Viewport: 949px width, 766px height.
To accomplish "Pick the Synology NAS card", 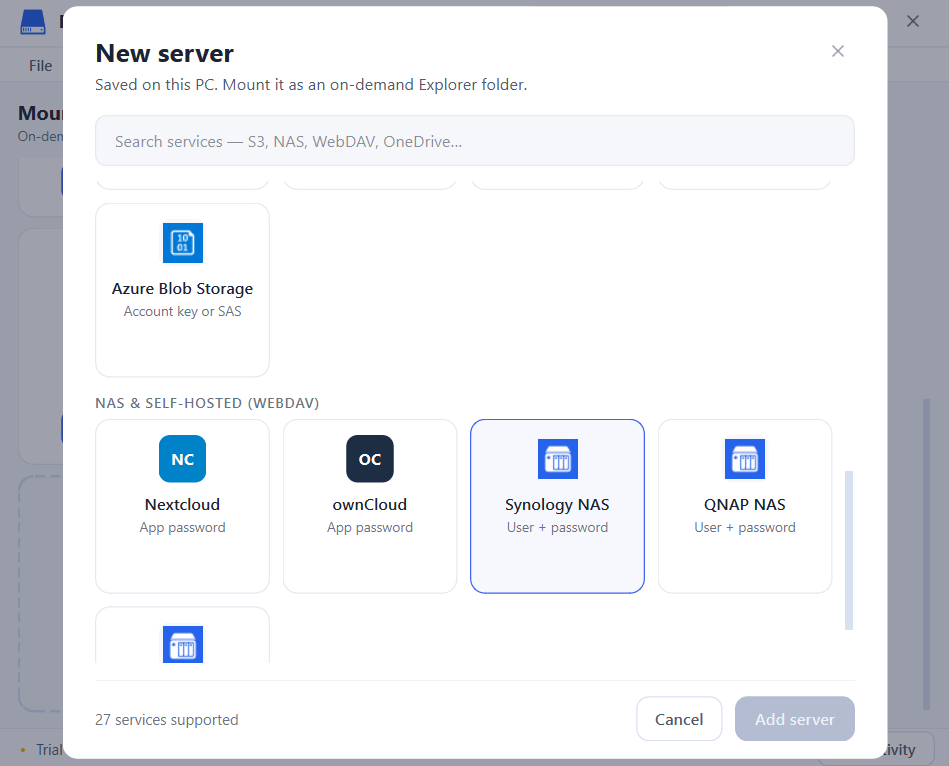I will [557, 506].
